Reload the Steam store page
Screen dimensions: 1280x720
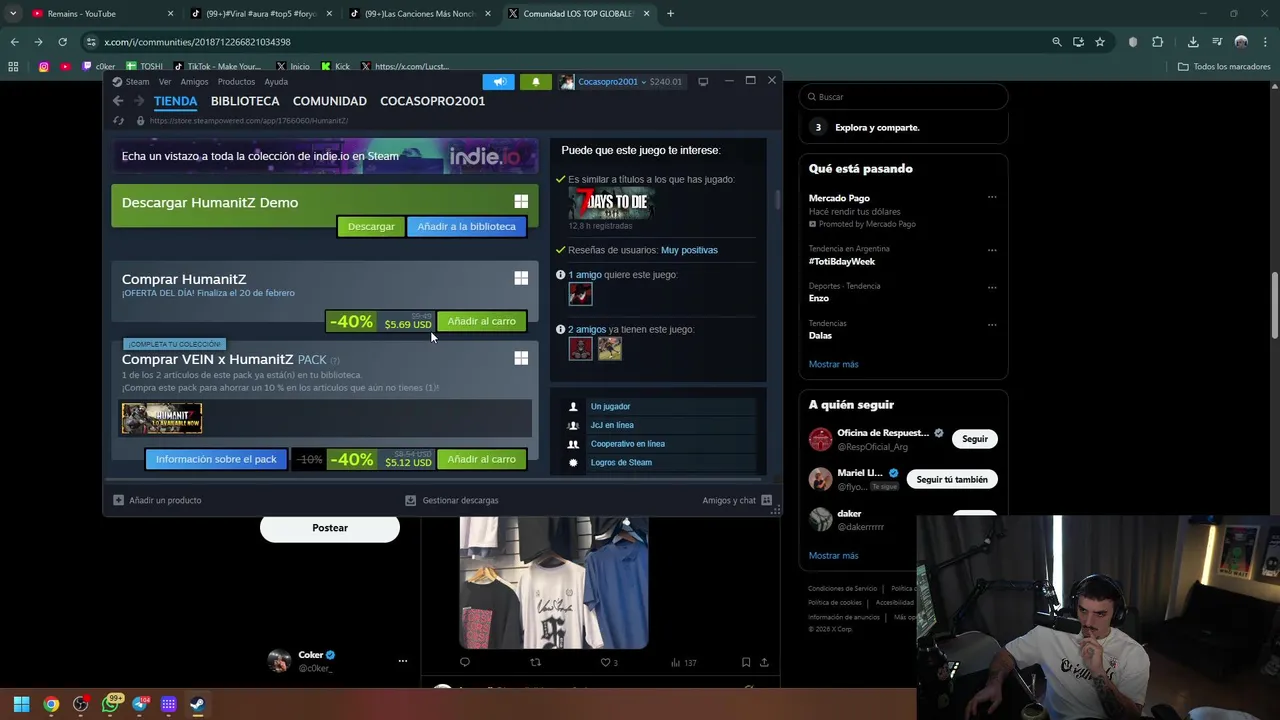point(118,121)
